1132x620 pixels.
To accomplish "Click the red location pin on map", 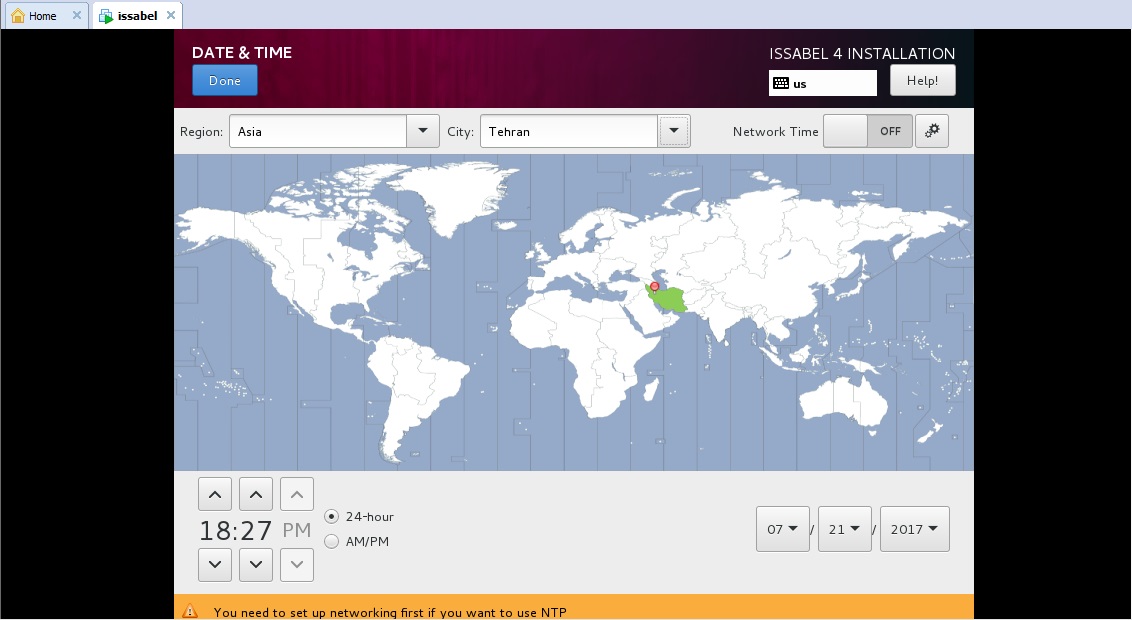I will [x=655, y=287].
